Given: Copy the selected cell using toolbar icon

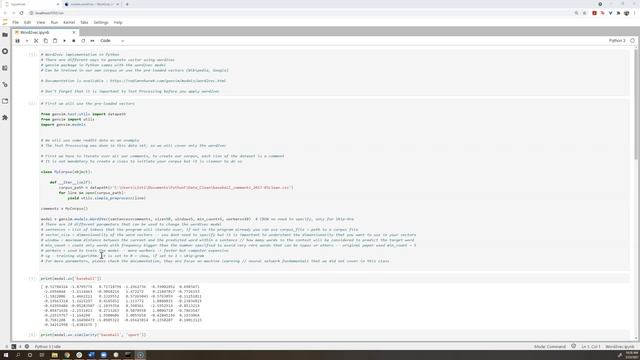Looking at the screenshot, I should 46,41.
